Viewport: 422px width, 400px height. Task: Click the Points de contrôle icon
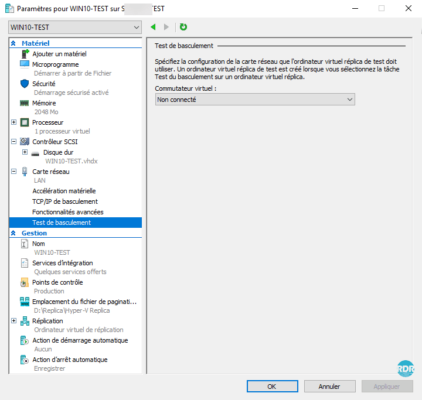(x=25, y=282)
